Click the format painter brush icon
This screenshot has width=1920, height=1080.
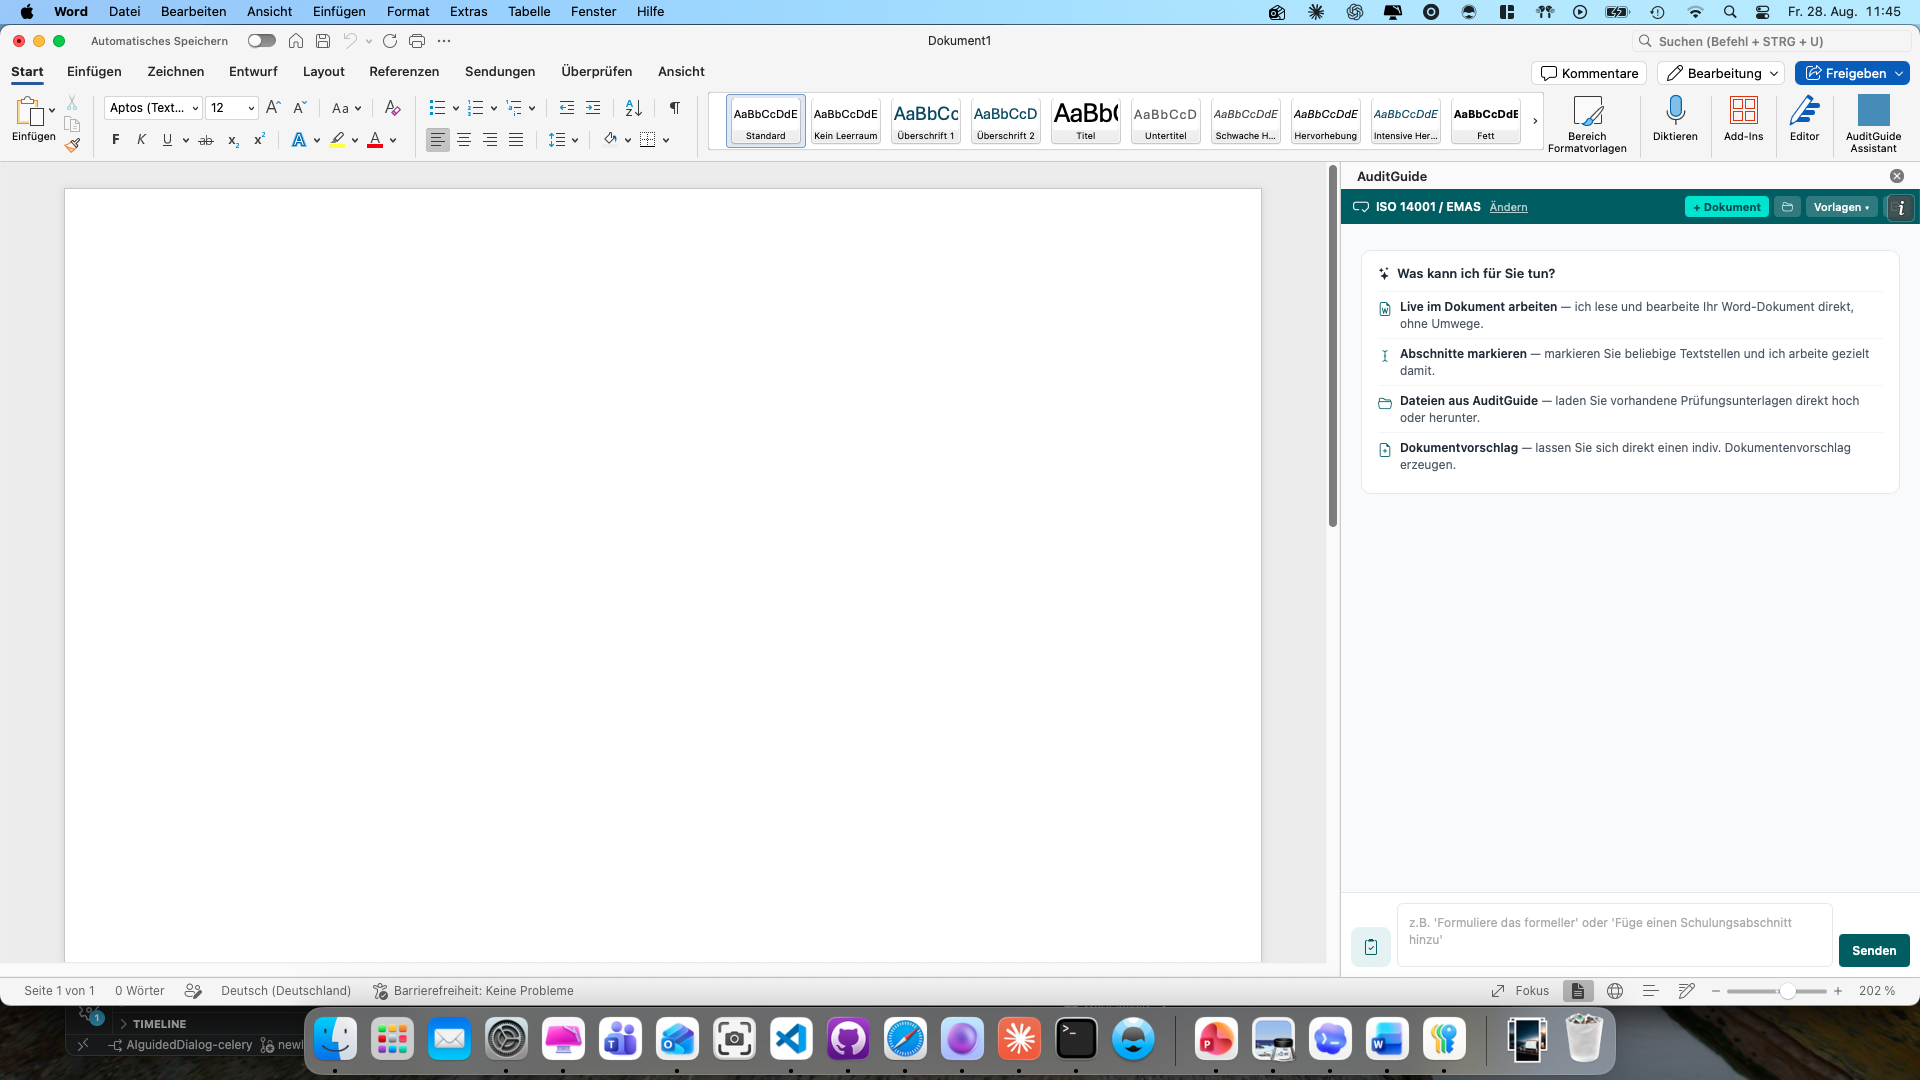pyautogui.click(x=72, y=146)
